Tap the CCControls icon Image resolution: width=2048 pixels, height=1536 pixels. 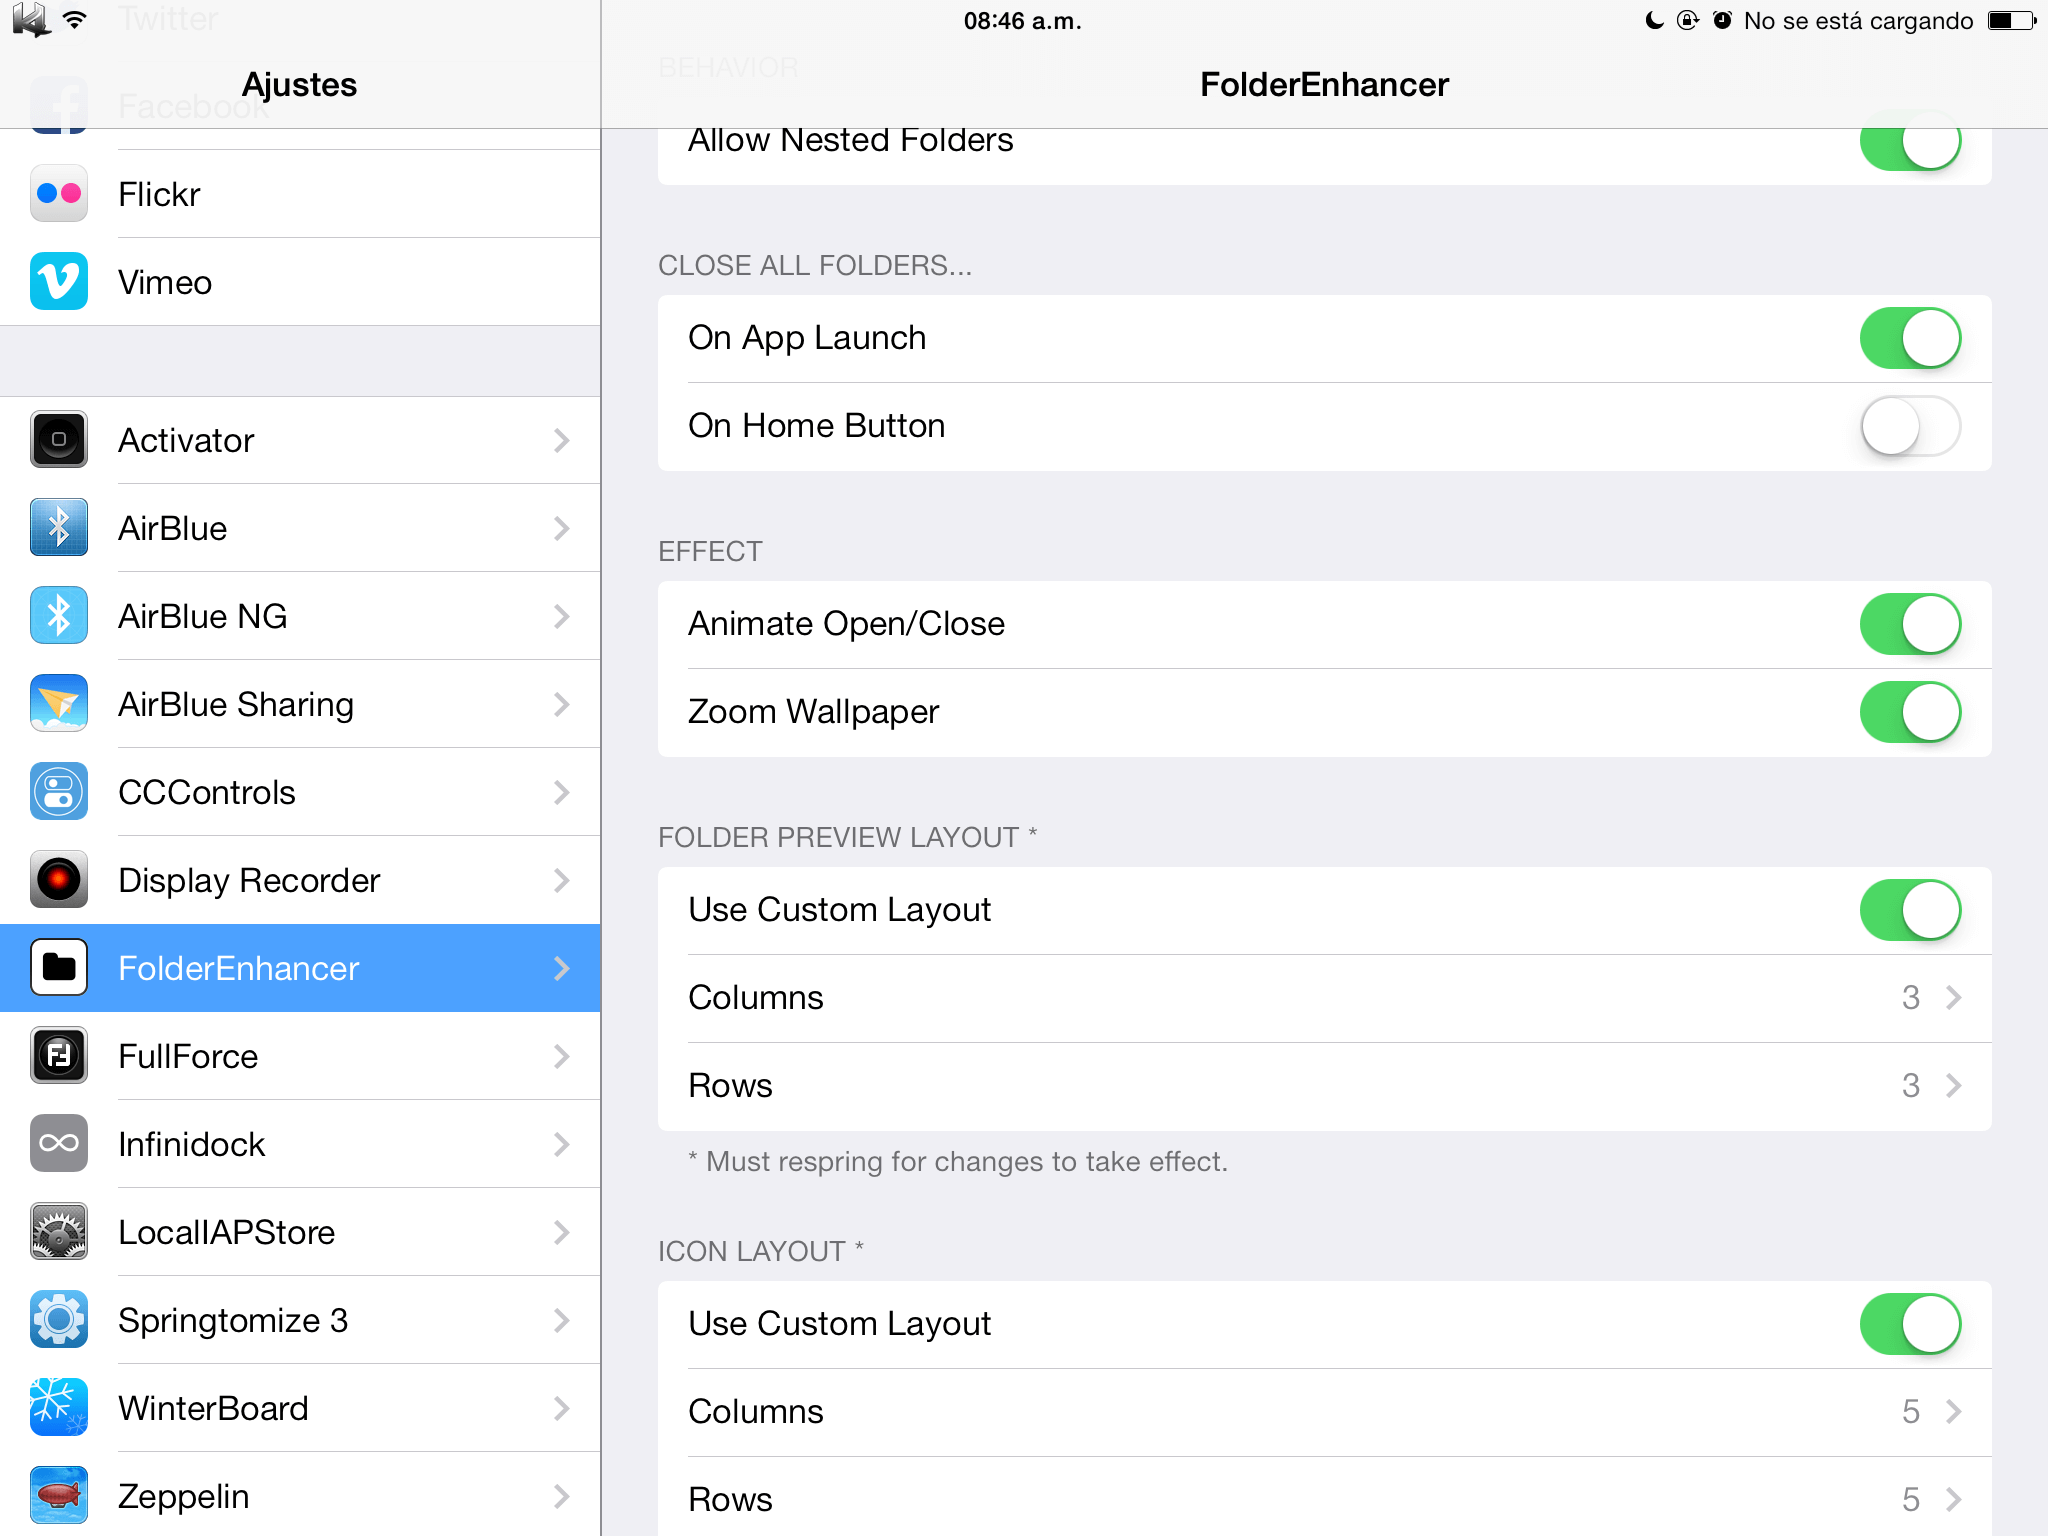click(x=59, y=792)
